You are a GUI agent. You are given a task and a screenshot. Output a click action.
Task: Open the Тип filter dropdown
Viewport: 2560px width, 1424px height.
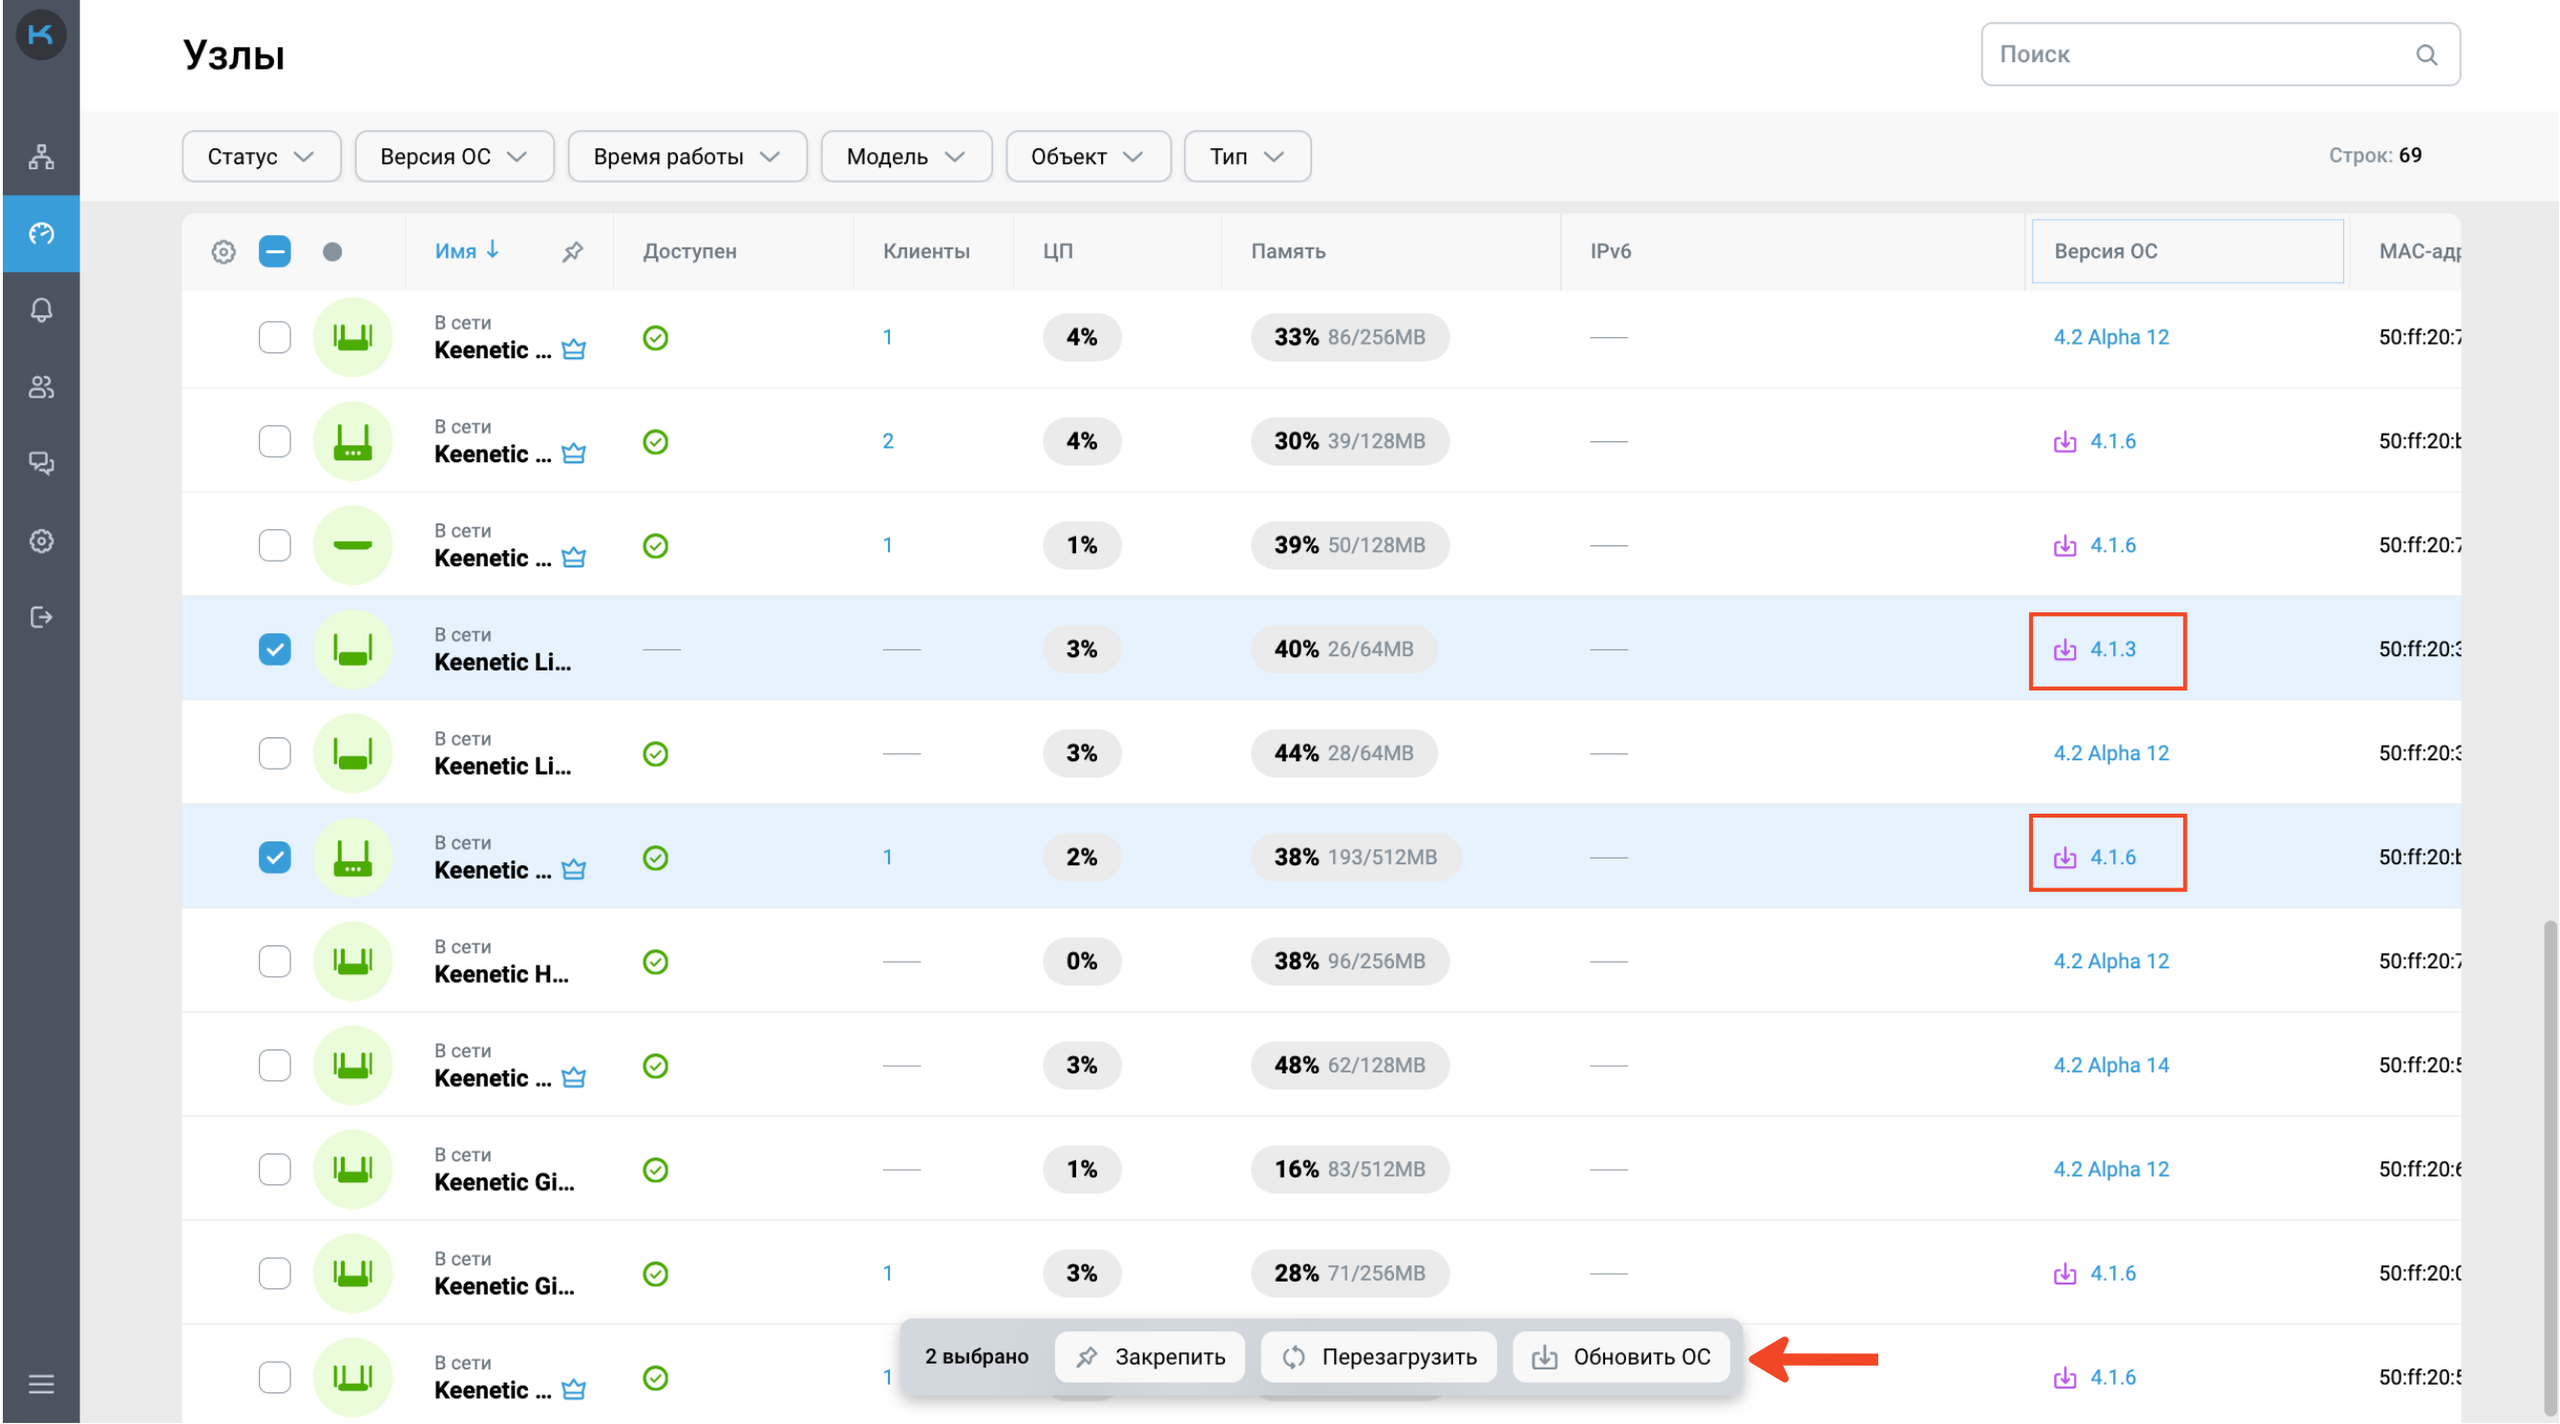pos(1247,157)
